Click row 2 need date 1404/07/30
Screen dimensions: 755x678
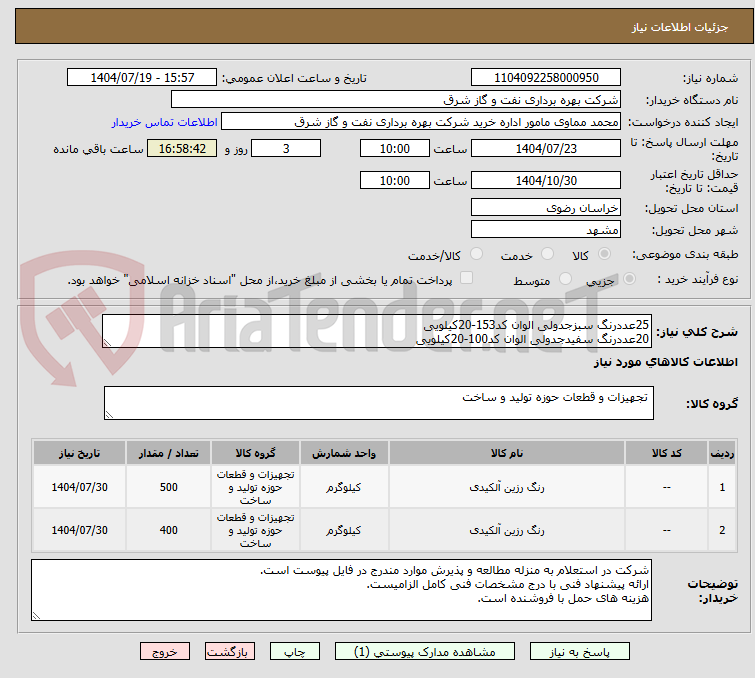pyautogui.click(x=79, y=530)
